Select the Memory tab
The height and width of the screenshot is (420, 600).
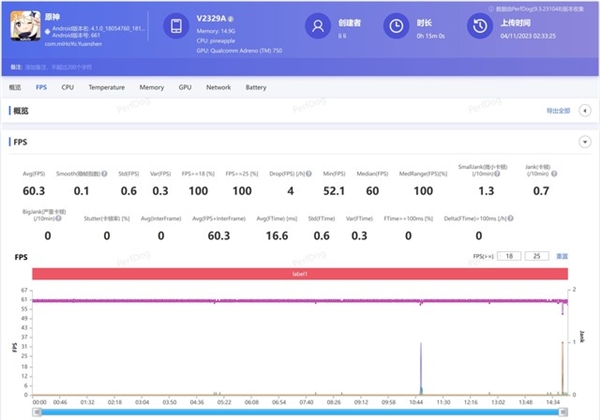click(x=151, y=88)
